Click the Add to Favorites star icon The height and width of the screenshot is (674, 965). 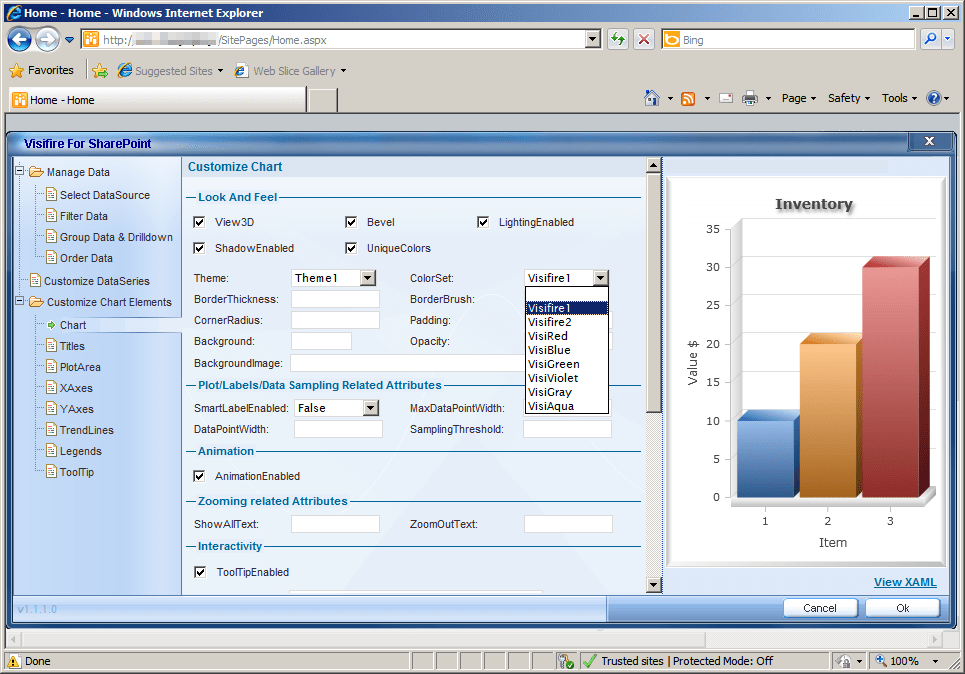point(17,70)
